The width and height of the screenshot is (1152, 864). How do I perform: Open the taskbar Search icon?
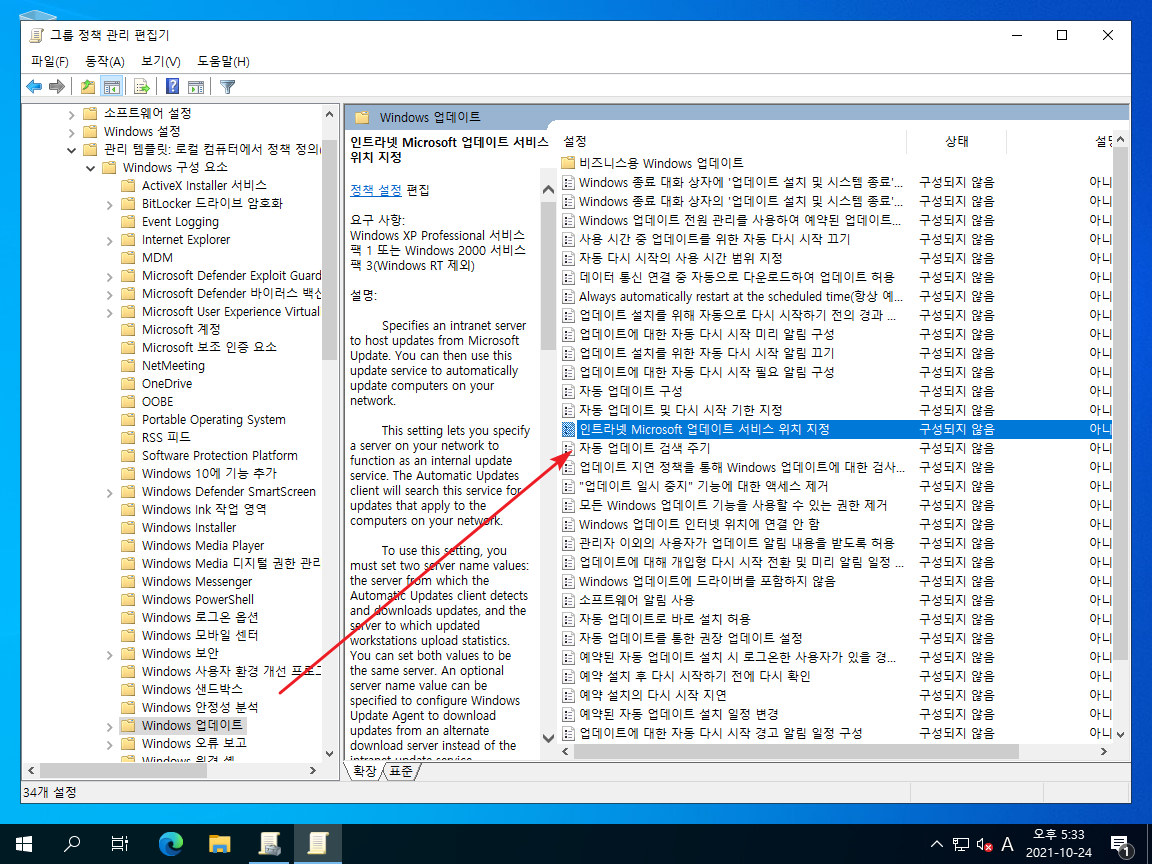tap(72, 843)
